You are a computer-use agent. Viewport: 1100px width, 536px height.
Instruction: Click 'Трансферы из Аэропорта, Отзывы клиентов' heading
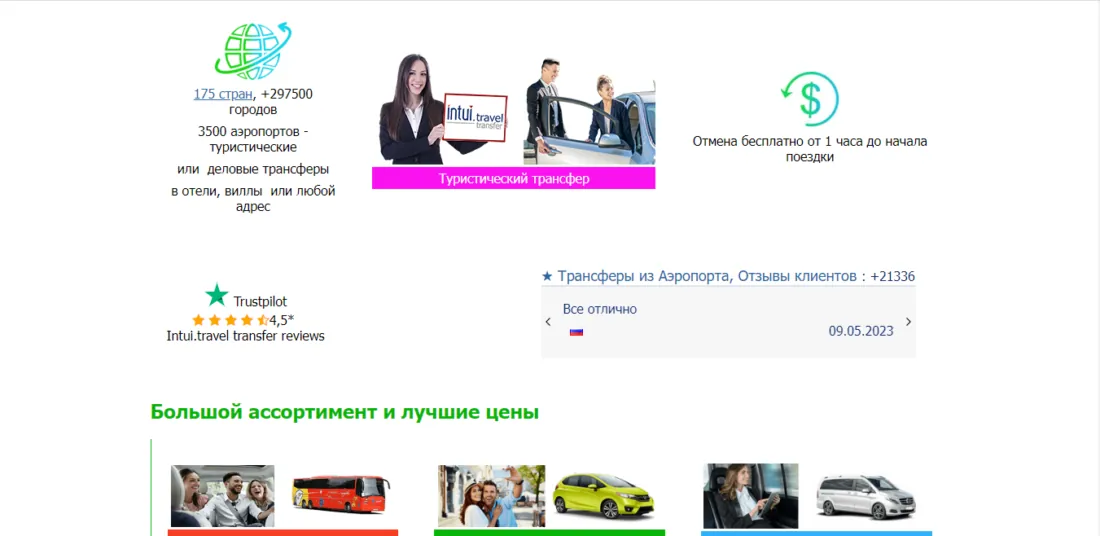click(728, 276)
